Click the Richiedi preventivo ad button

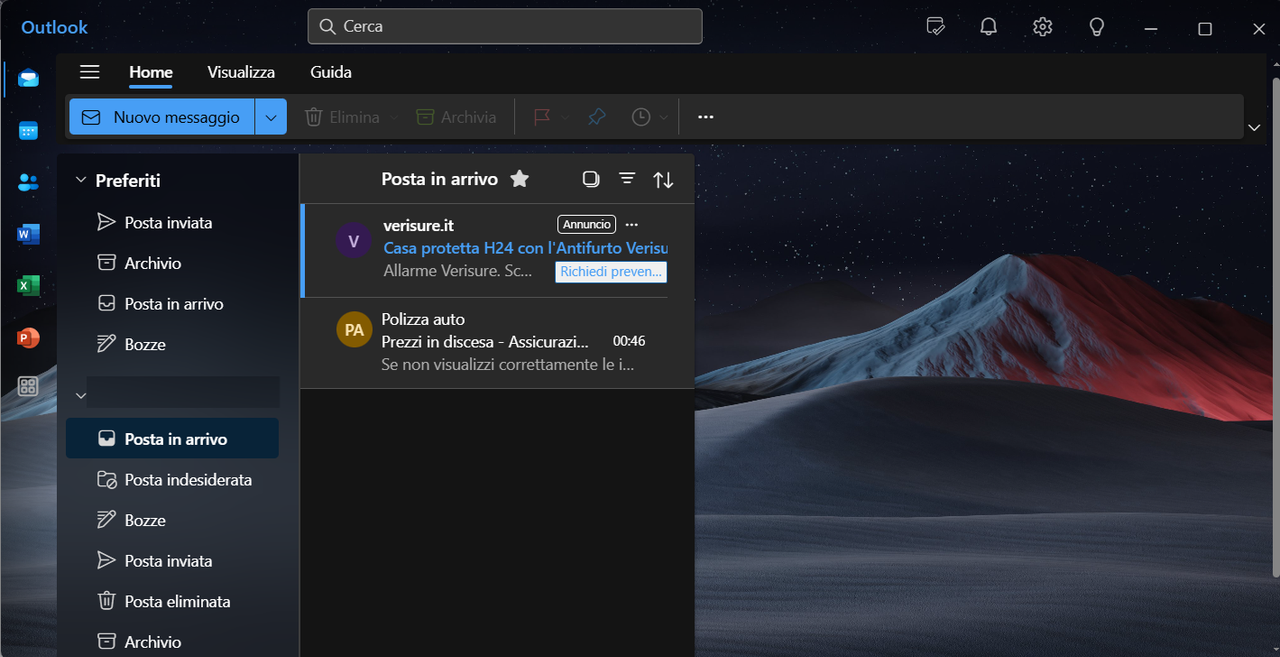pos(611,271)
